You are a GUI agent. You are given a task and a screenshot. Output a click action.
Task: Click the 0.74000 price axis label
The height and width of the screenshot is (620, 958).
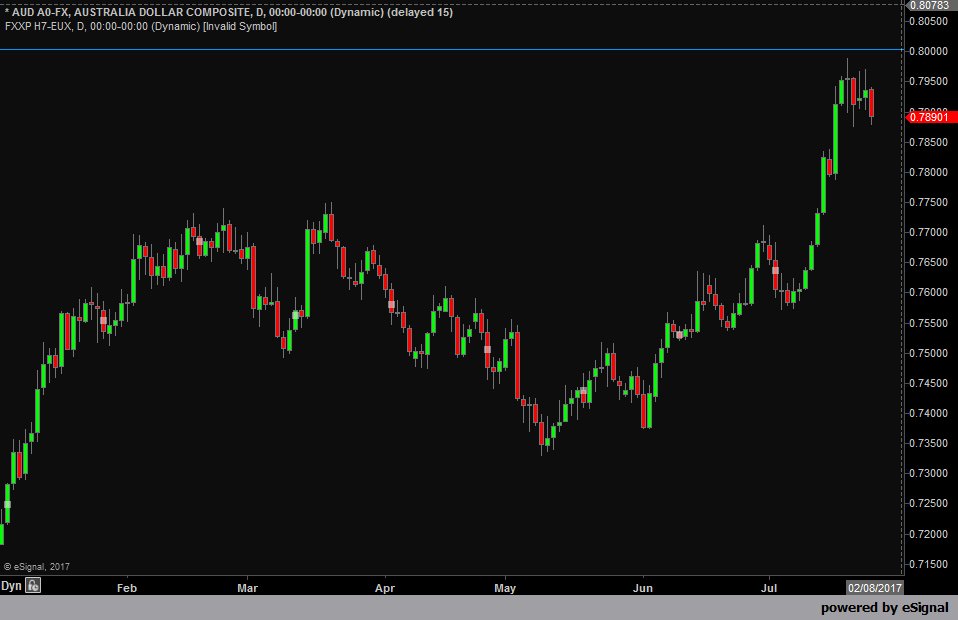(x=929, y=414)
